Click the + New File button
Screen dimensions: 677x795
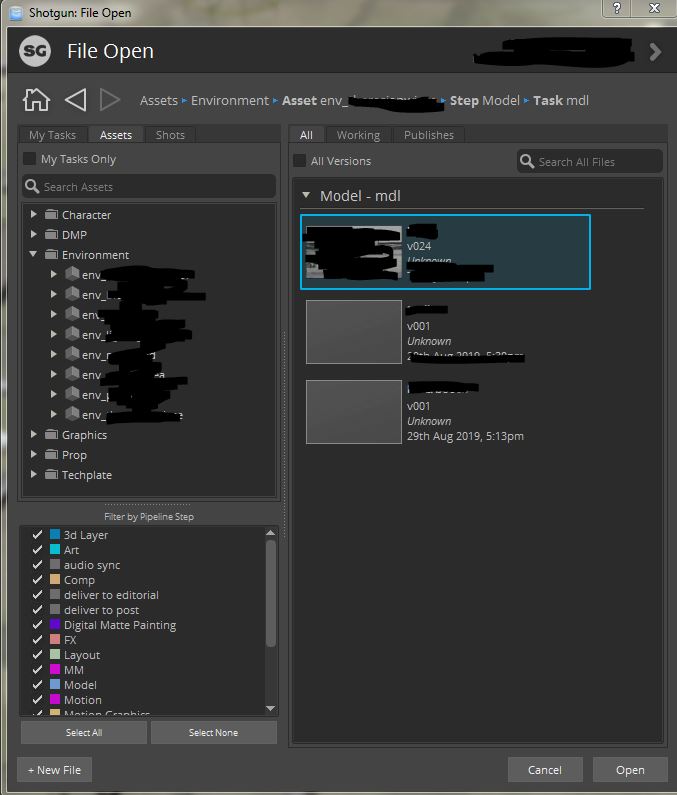54,770
